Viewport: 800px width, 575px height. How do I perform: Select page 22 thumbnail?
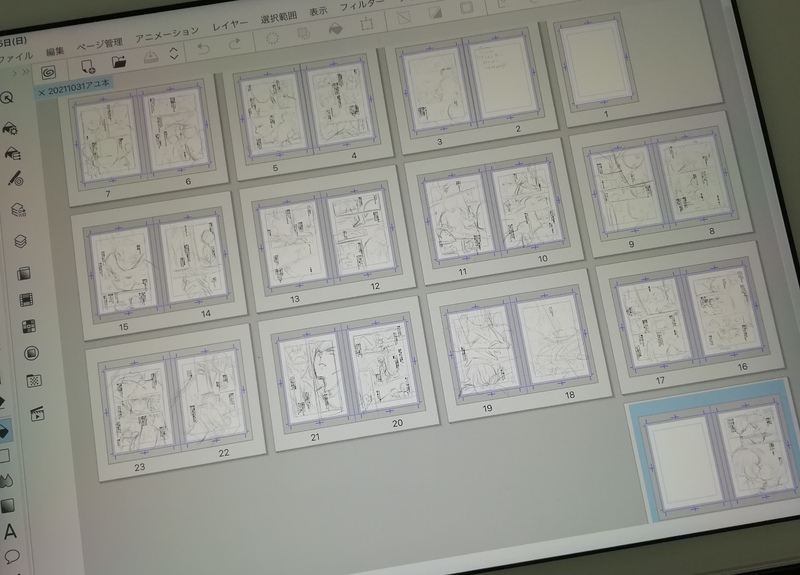pos(208,397)
